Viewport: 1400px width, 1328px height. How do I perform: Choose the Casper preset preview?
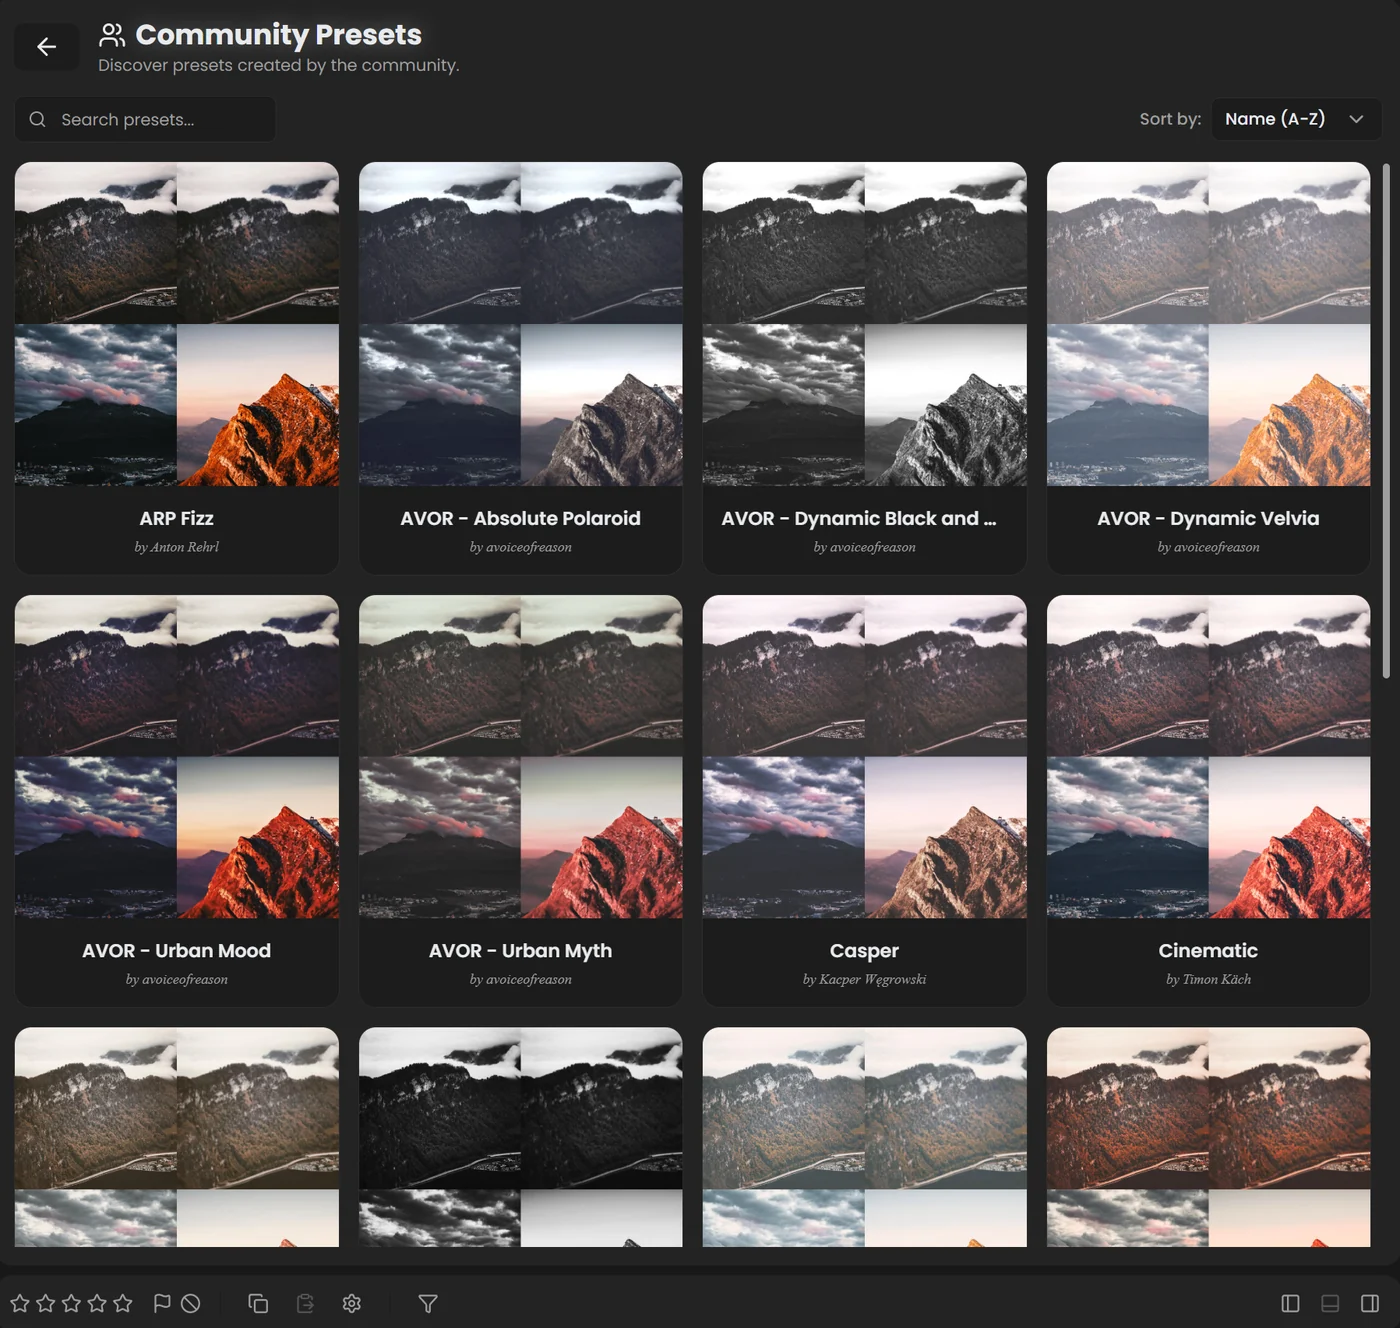(865, 757)
